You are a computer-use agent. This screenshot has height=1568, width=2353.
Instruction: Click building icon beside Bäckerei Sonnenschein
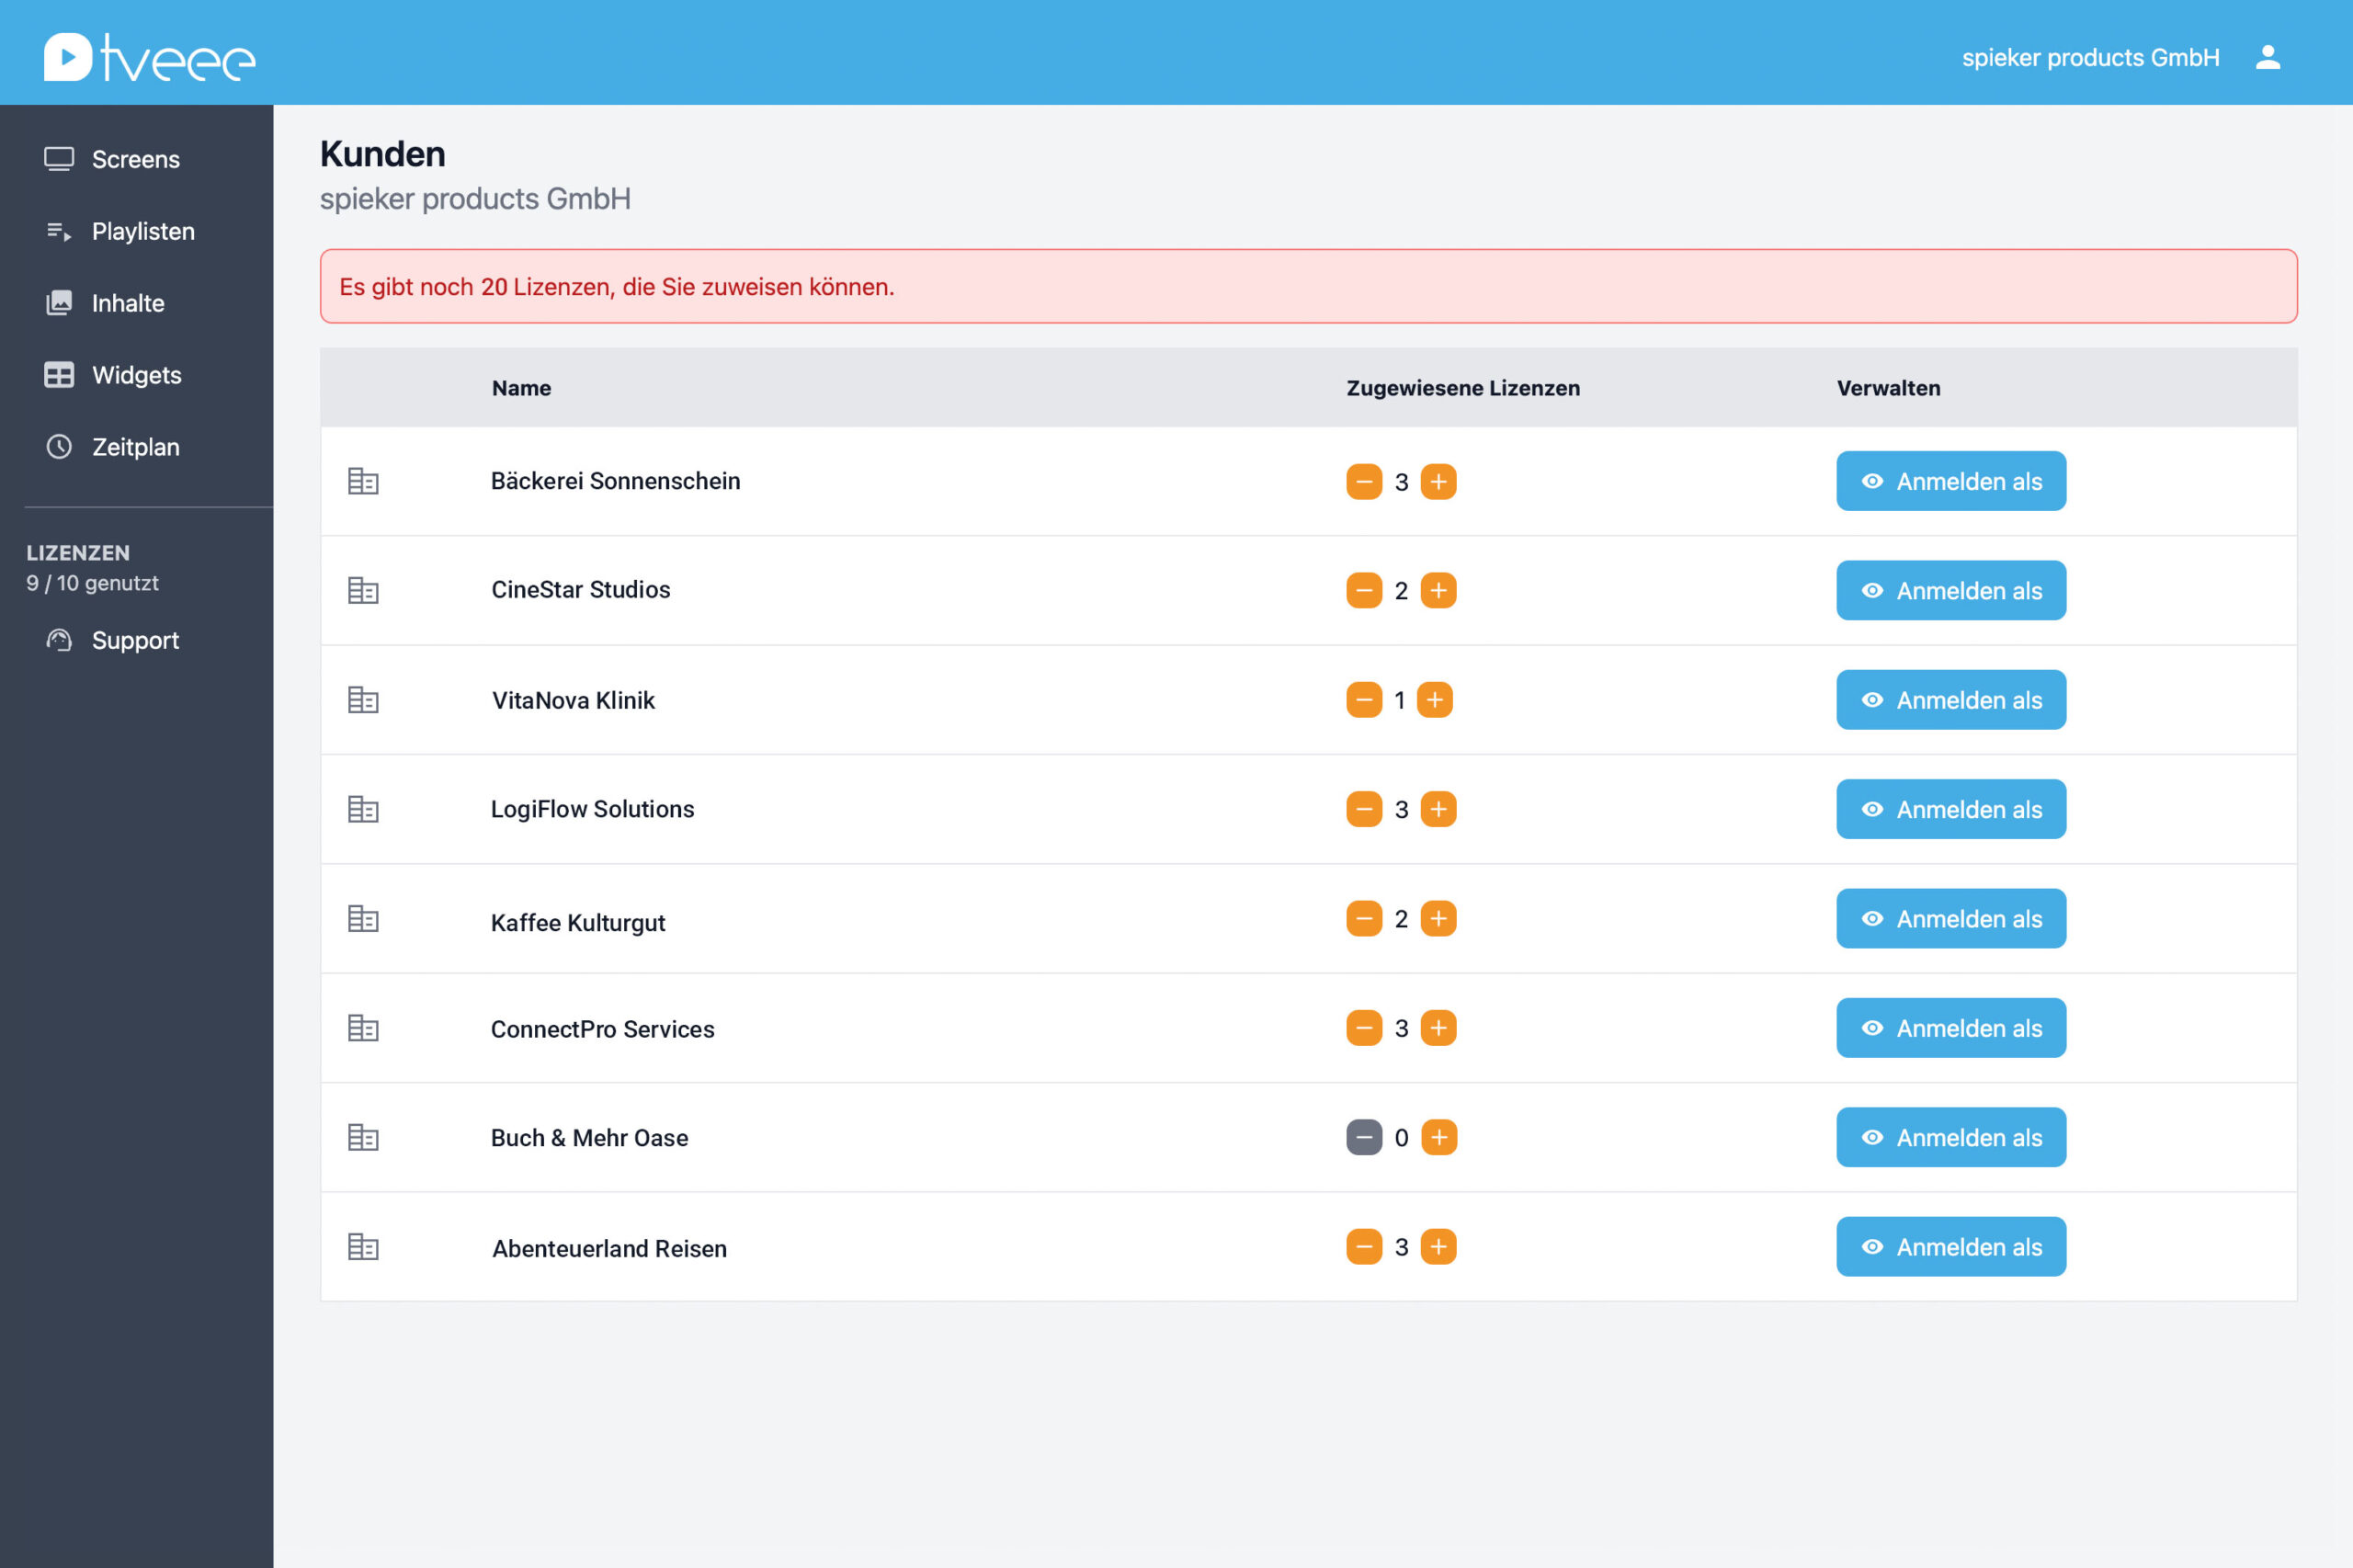click(363, 481)
